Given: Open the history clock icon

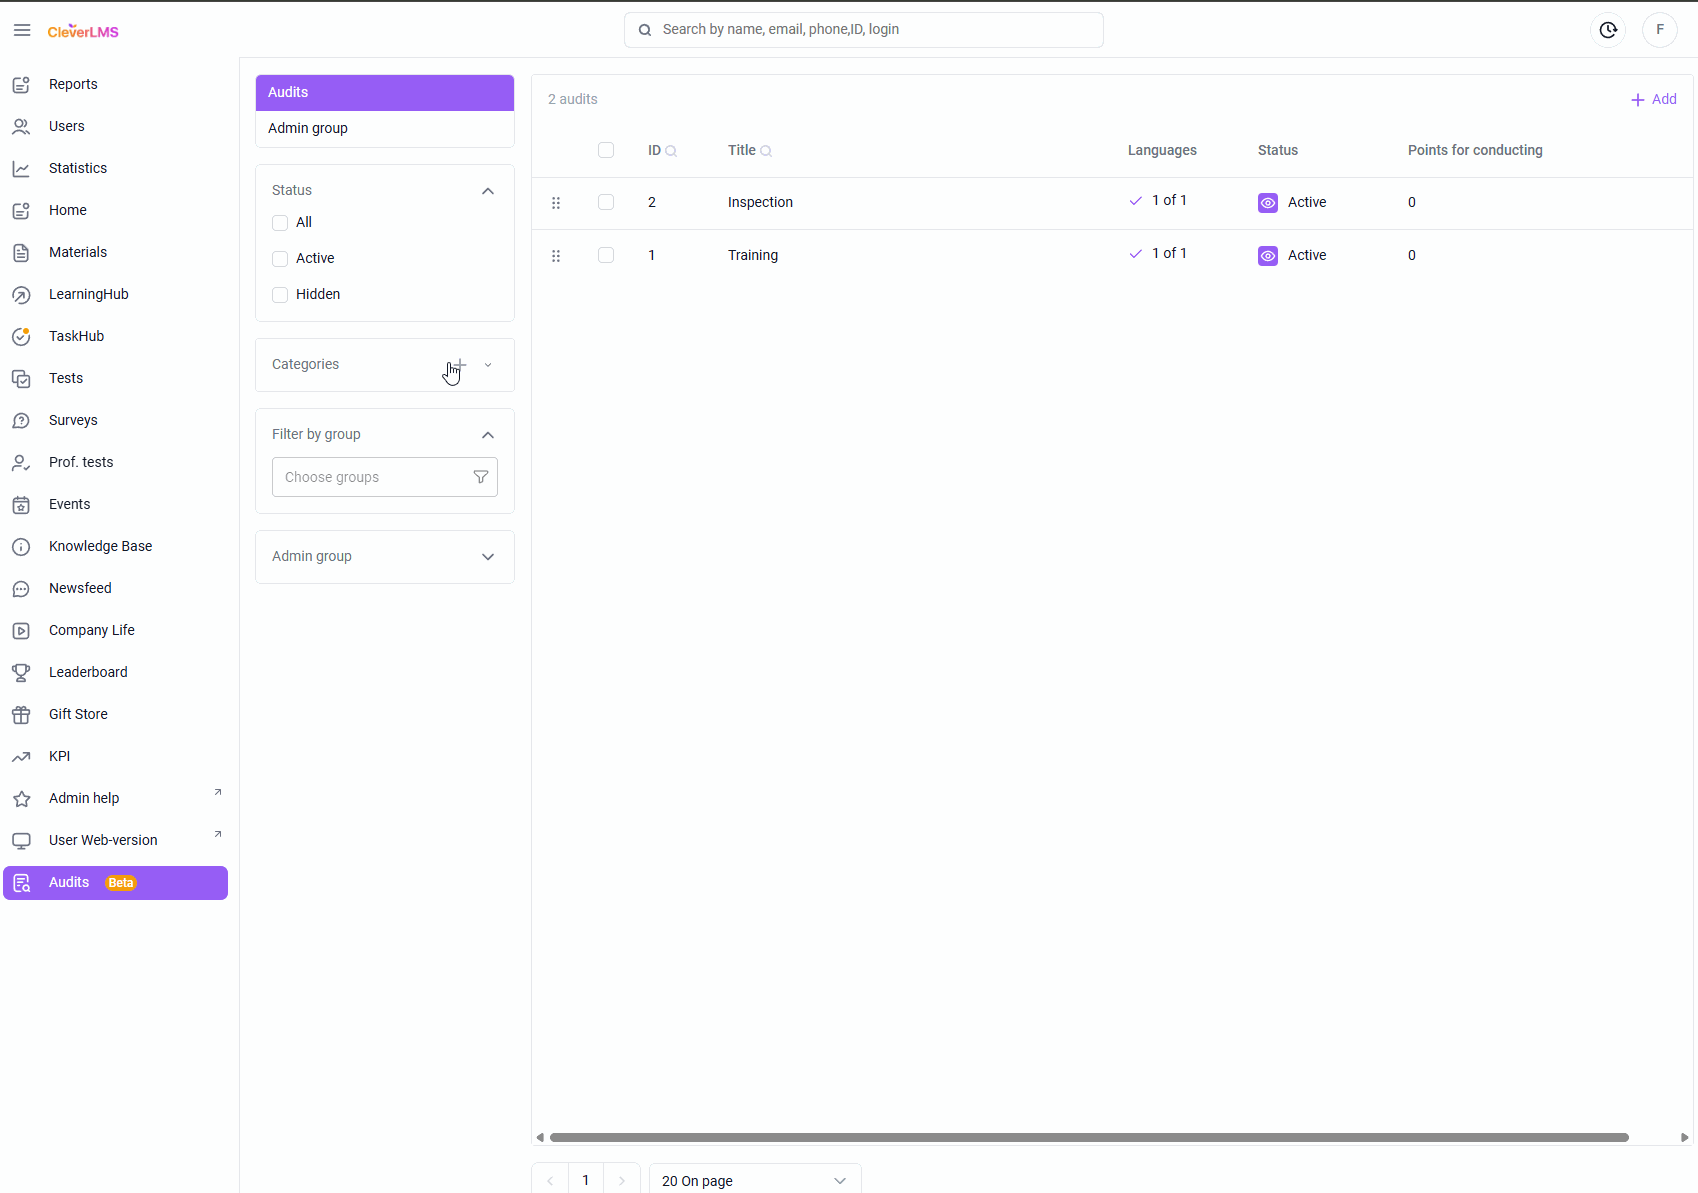Looking at the screenshot, I should tap(1608, 30).
